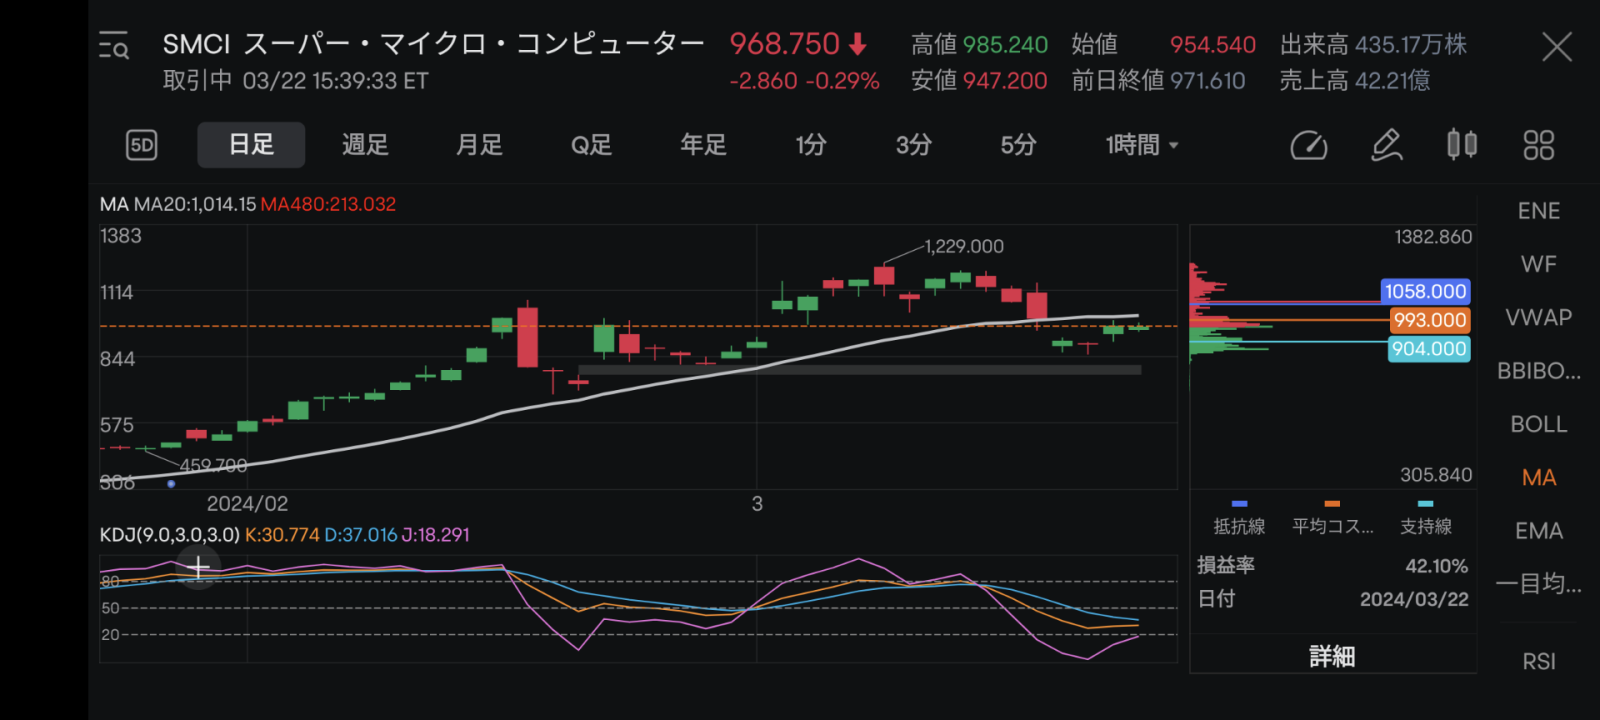Screen dimensions: 1600x720
Task: Click the cyan 904.000 support label
Action: [x=1429, y=349]
